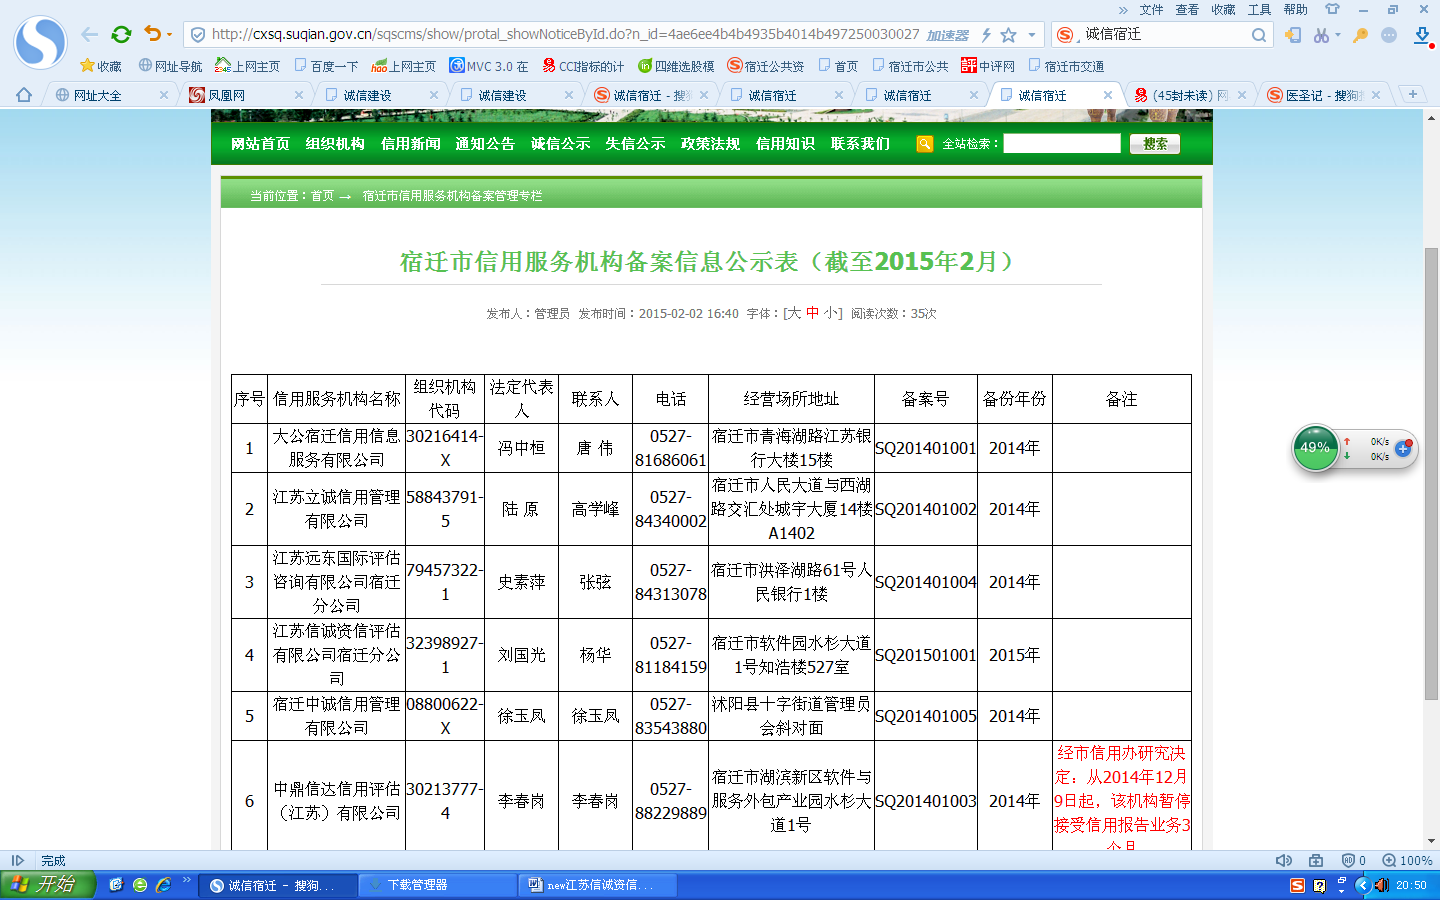Image resolution: width=1440 pixels, height=900 pixels.
Task: Click the home icon left of tabs
Action: coord(24,95)
